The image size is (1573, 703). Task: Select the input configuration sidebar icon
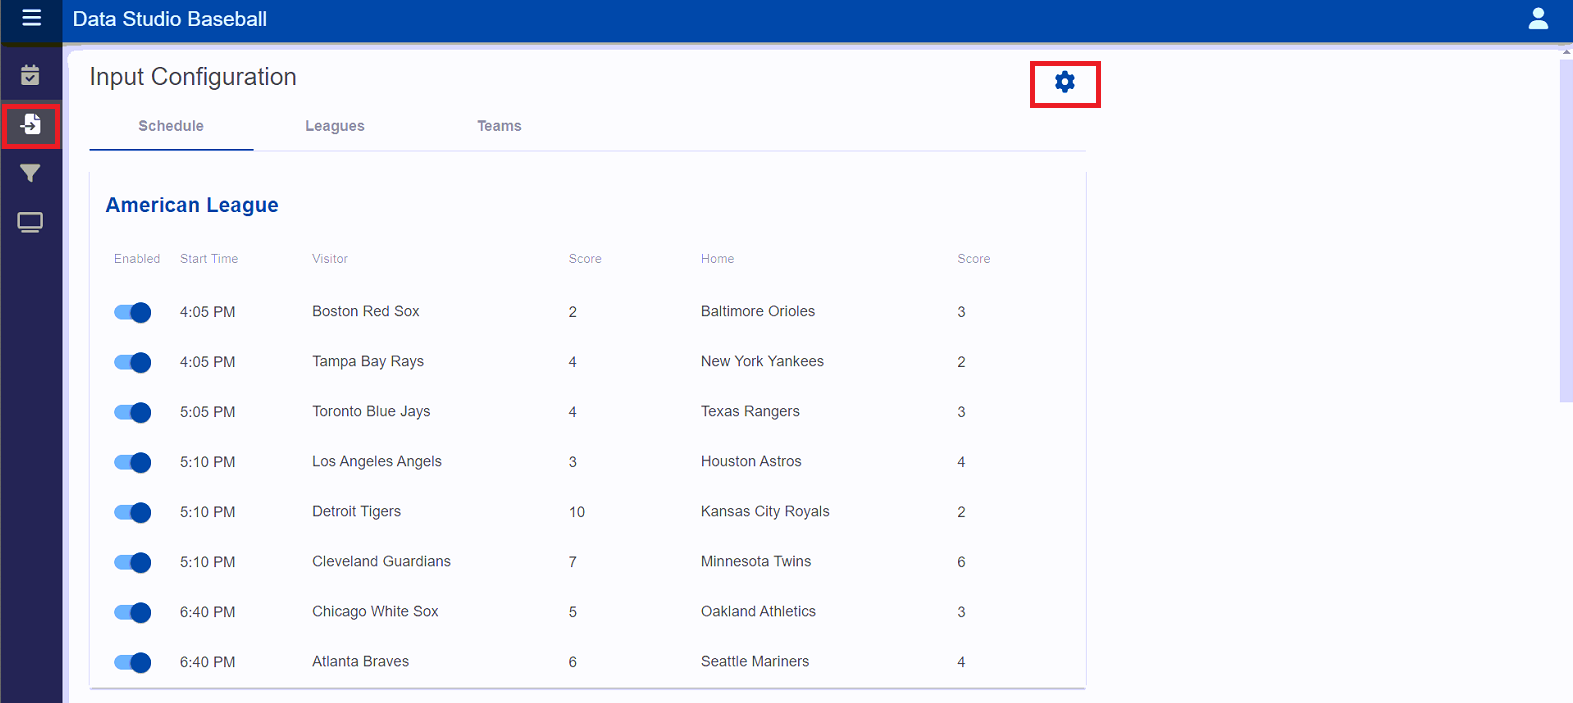click(30, 125)
